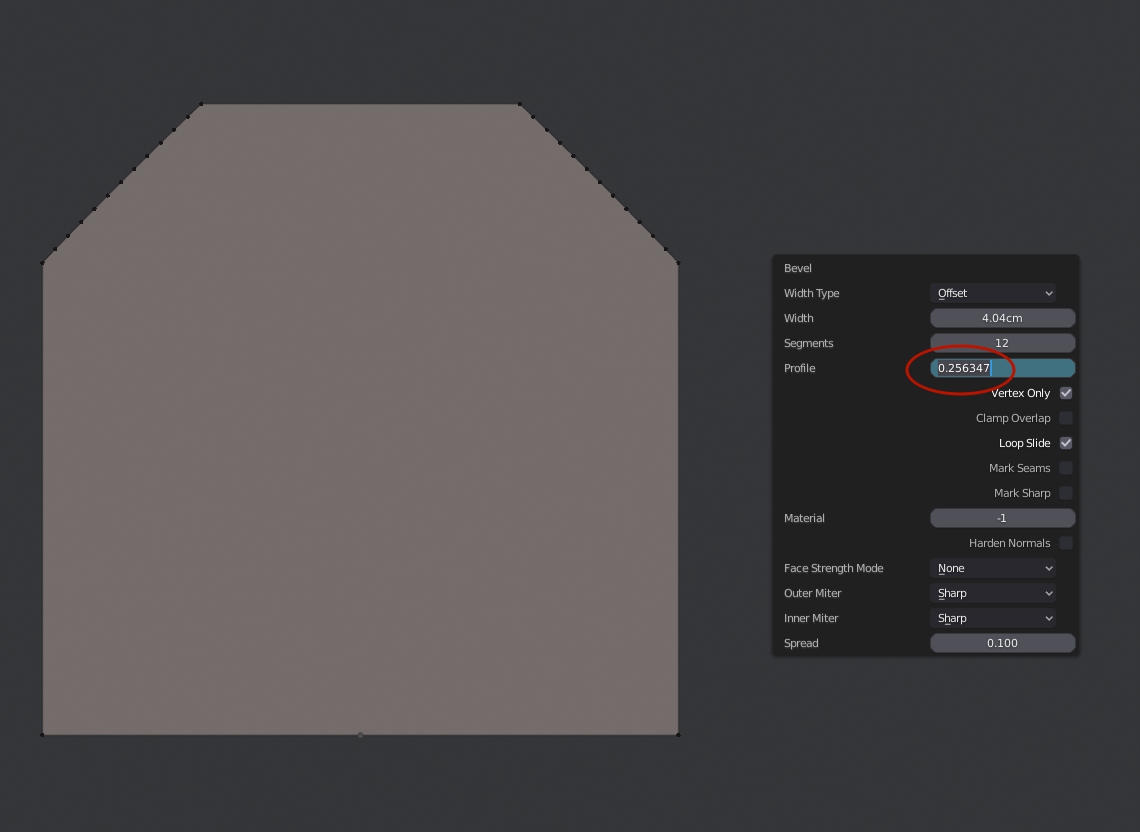Turn on the Mark Sharp checkbox

[x=1066, y=493]
